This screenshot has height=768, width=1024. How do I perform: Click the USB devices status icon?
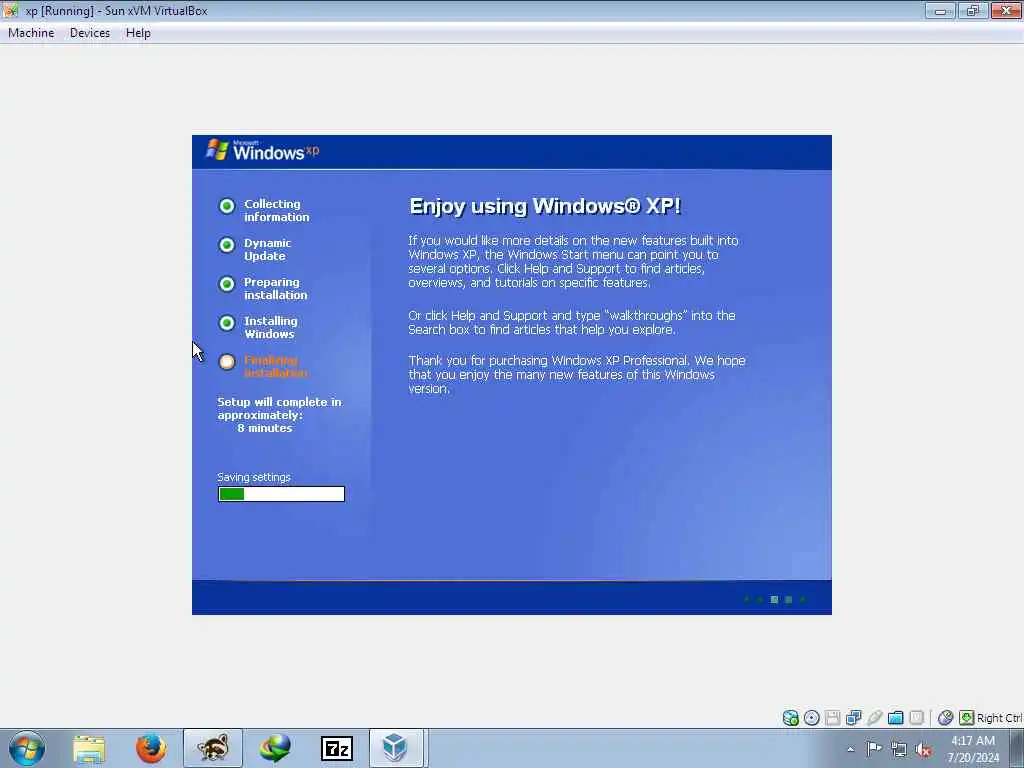[x=874, y=718]
